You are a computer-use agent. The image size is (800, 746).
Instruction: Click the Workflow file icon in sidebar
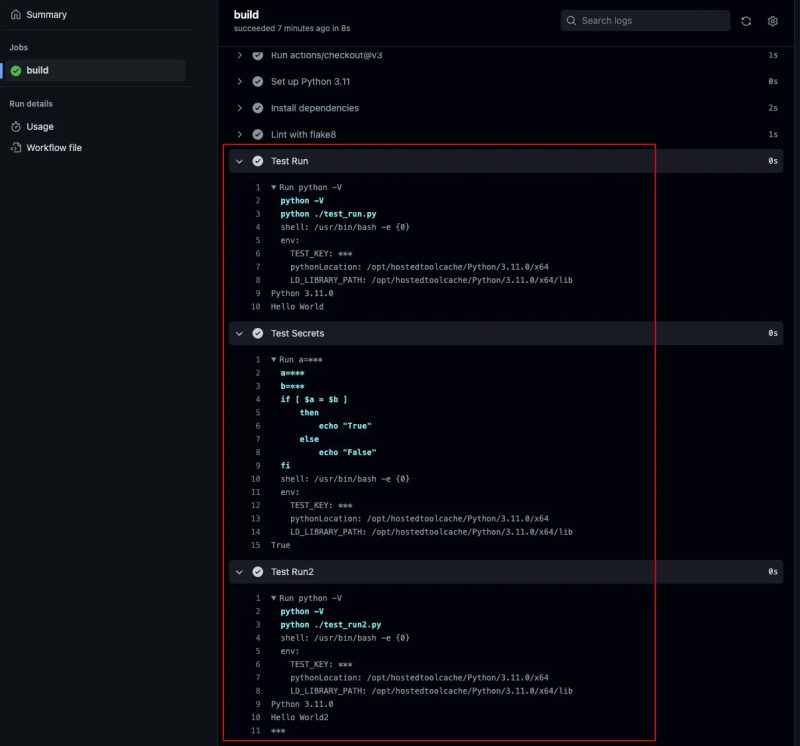[x=18, y=146]
